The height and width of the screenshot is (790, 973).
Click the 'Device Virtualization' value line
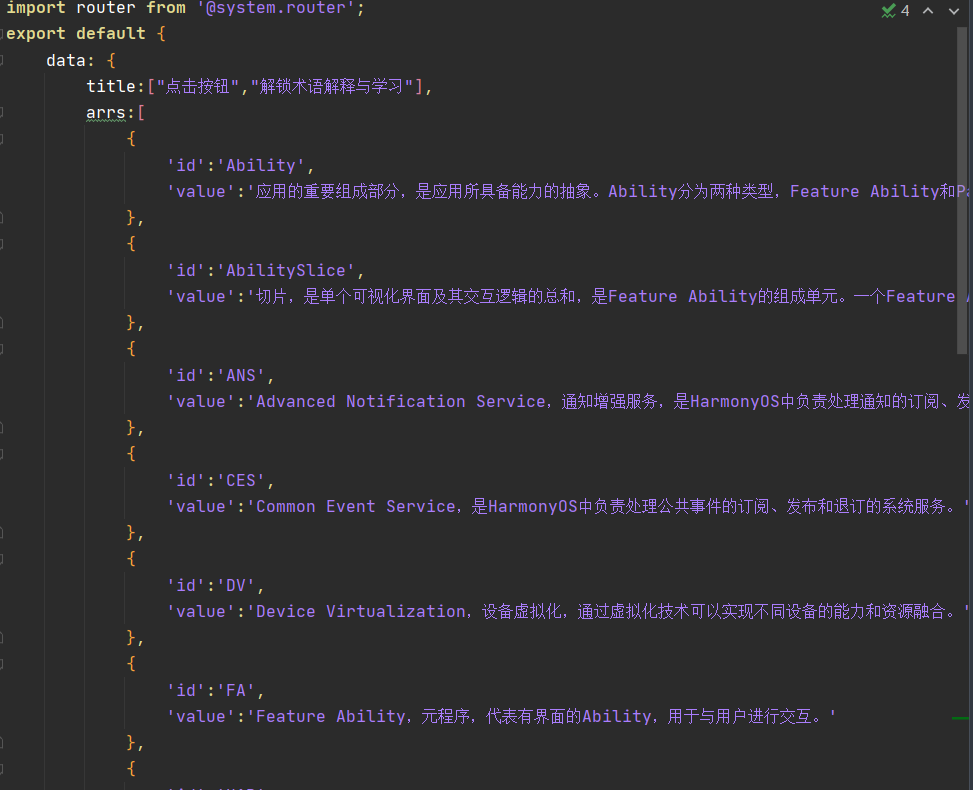(567, 611)
